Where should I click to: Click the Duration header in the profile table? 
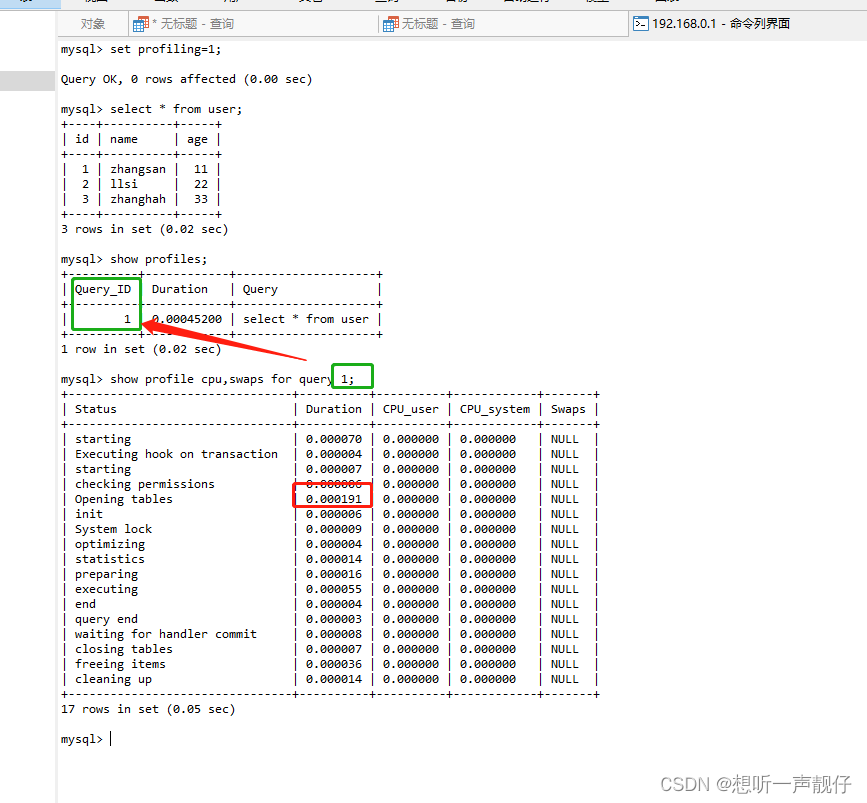click(333, 409)
